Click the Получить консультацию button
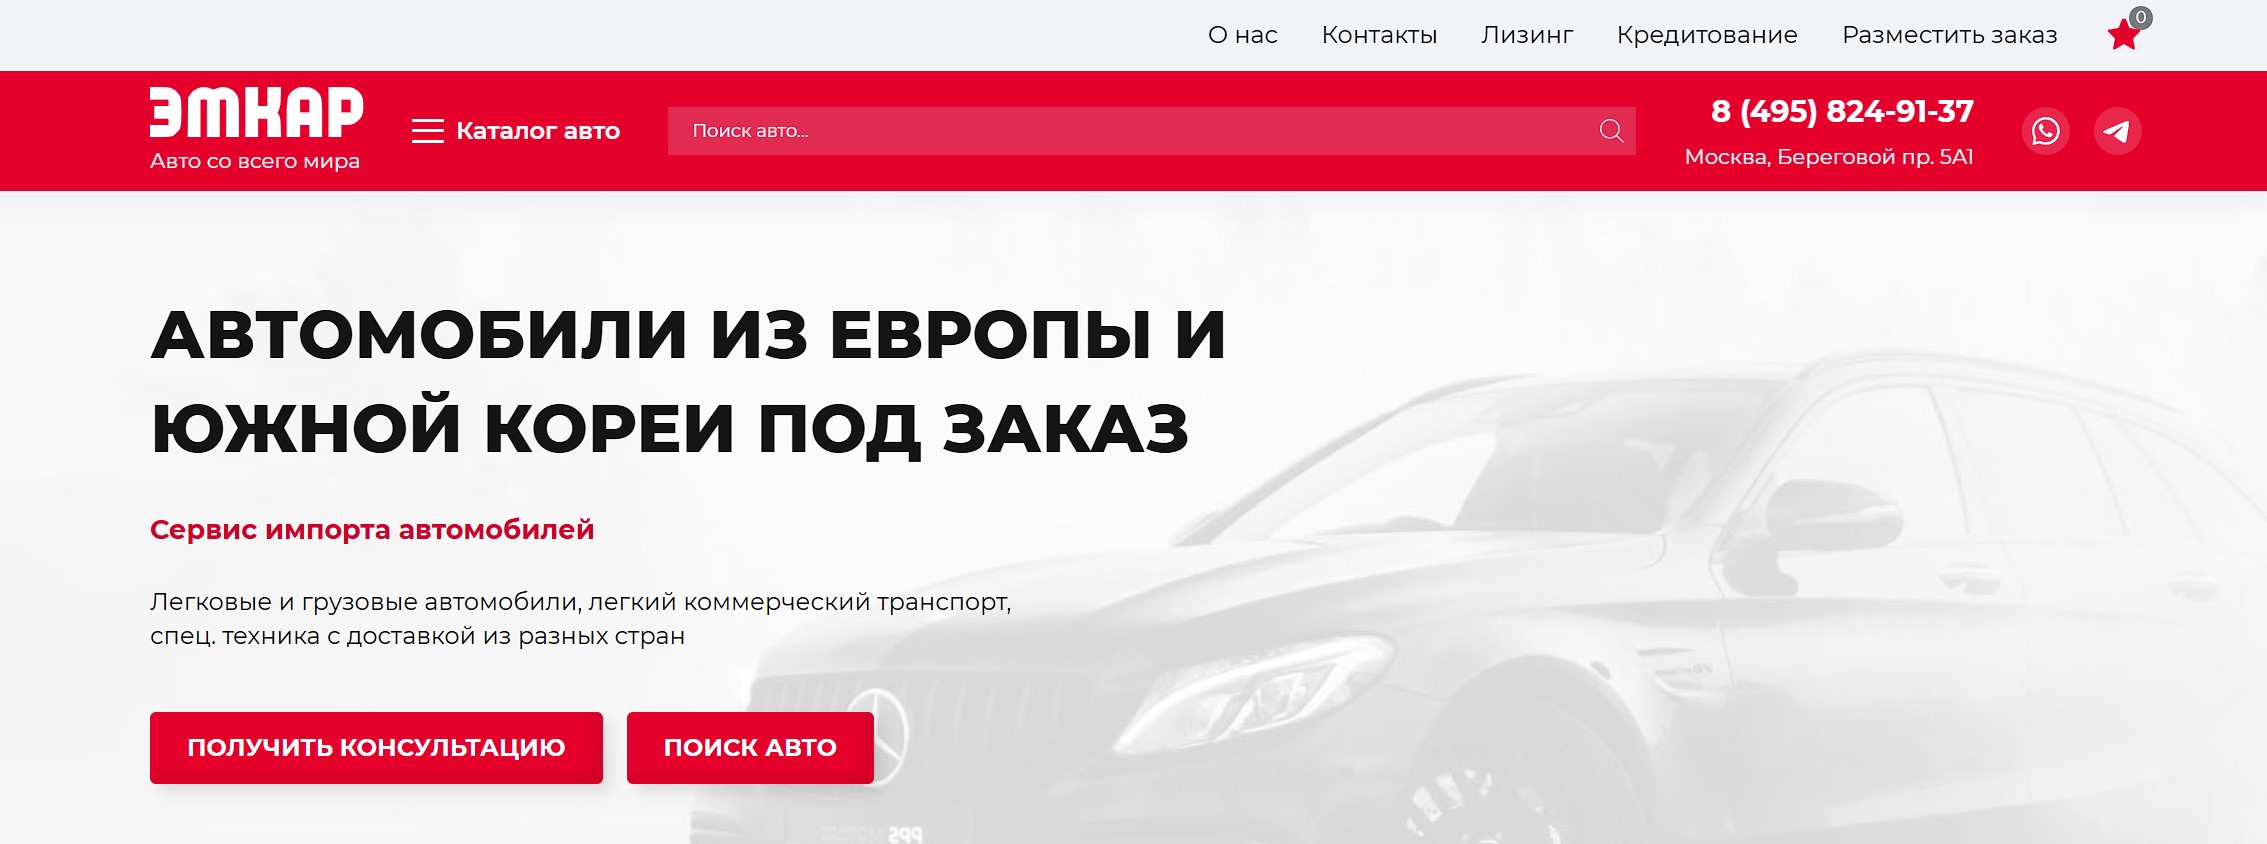 click(376, 747)
